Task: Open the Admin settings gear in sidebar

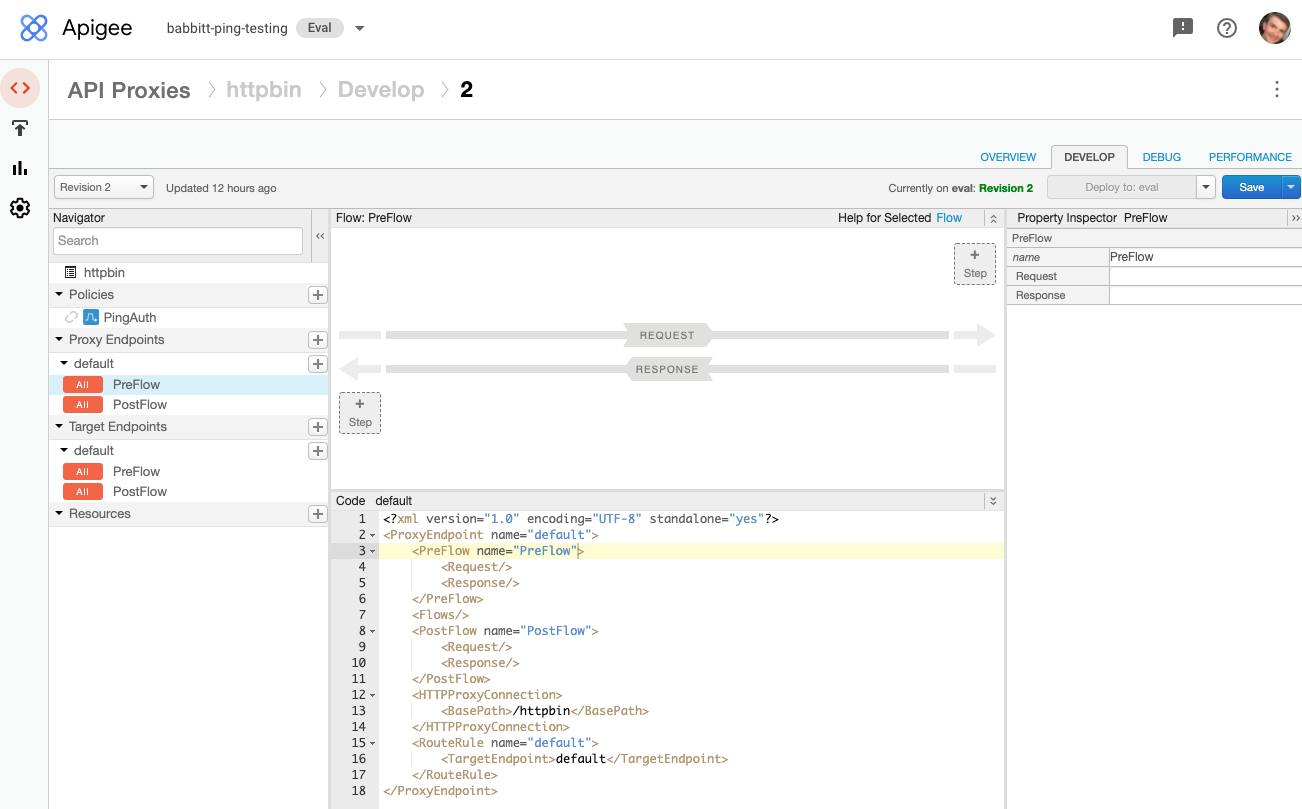Action: click(x=20, y=208)
